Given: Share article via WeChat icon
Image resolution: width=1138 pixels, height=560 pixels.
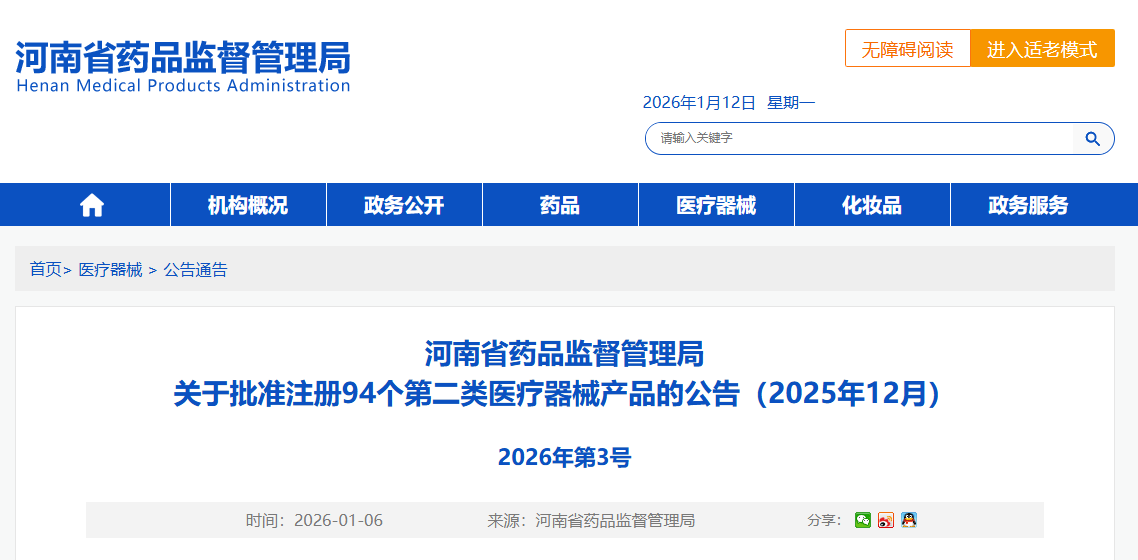Looking at the screenshot, I should [x=862, y=520].
